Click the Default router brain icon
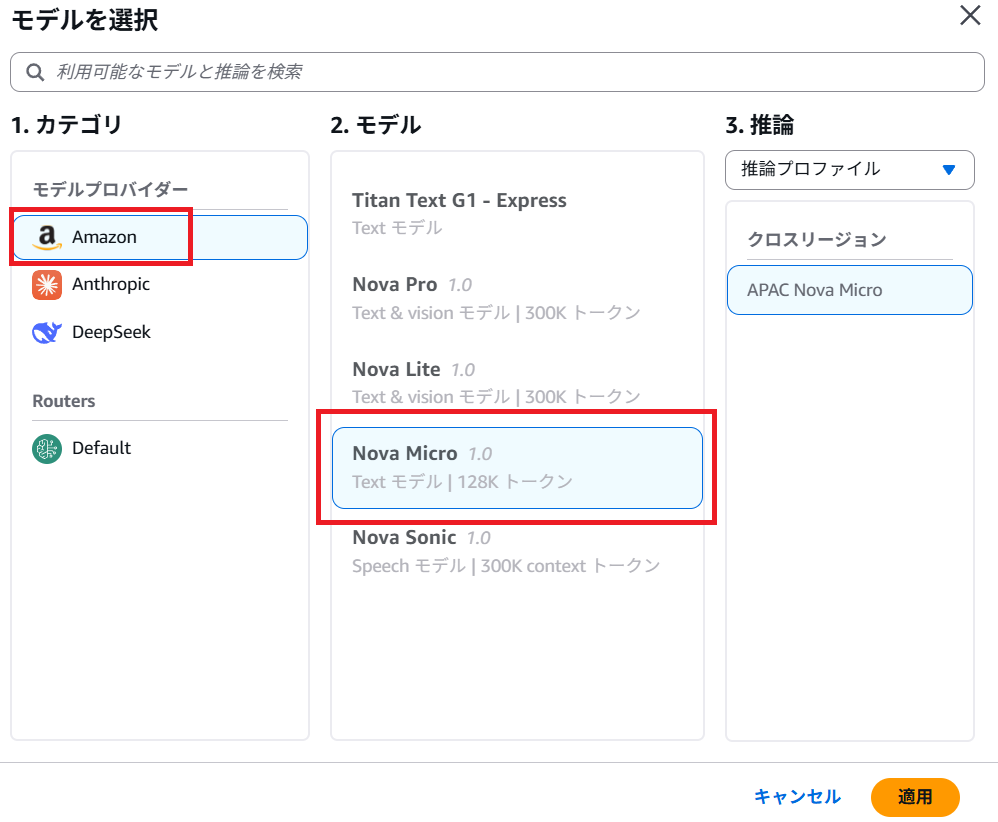 (46, 449)
